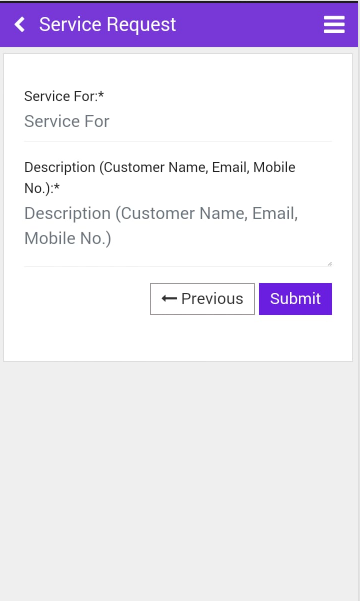Click the underline beneath Service For field
The image size is (360, 601).
click(178, 141)
